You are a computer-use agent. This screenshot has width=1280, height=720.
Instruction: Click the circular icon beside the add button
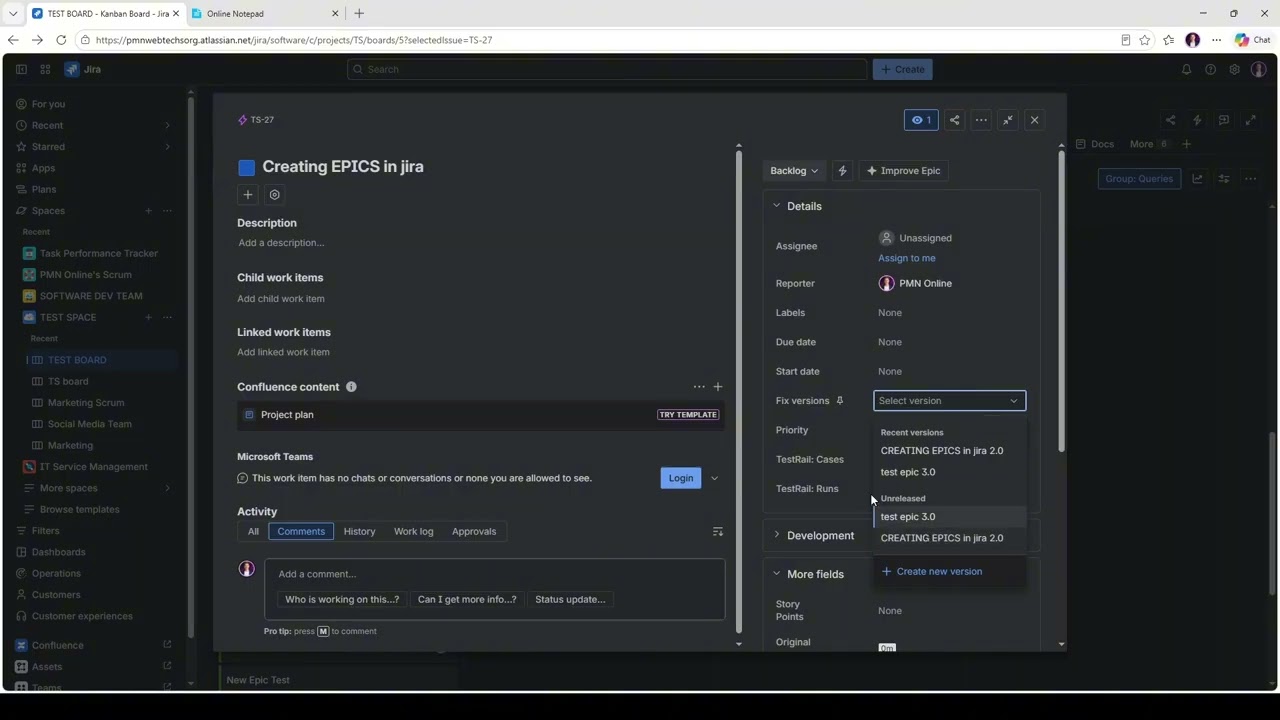click(x=275, y=195)
